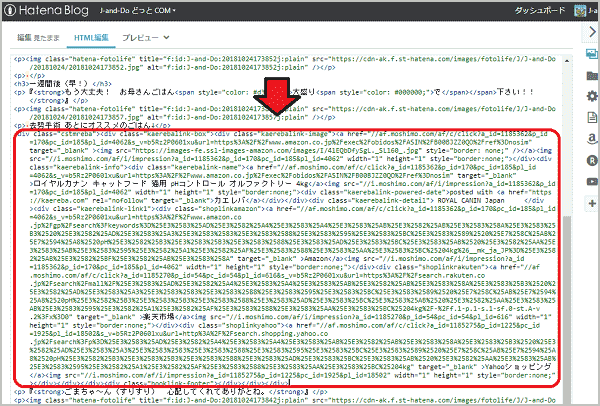600x406 pixels.
Task: Expand the プレビュー dropdown arrow
Action: pyautogui.click(x=166, y=38)
